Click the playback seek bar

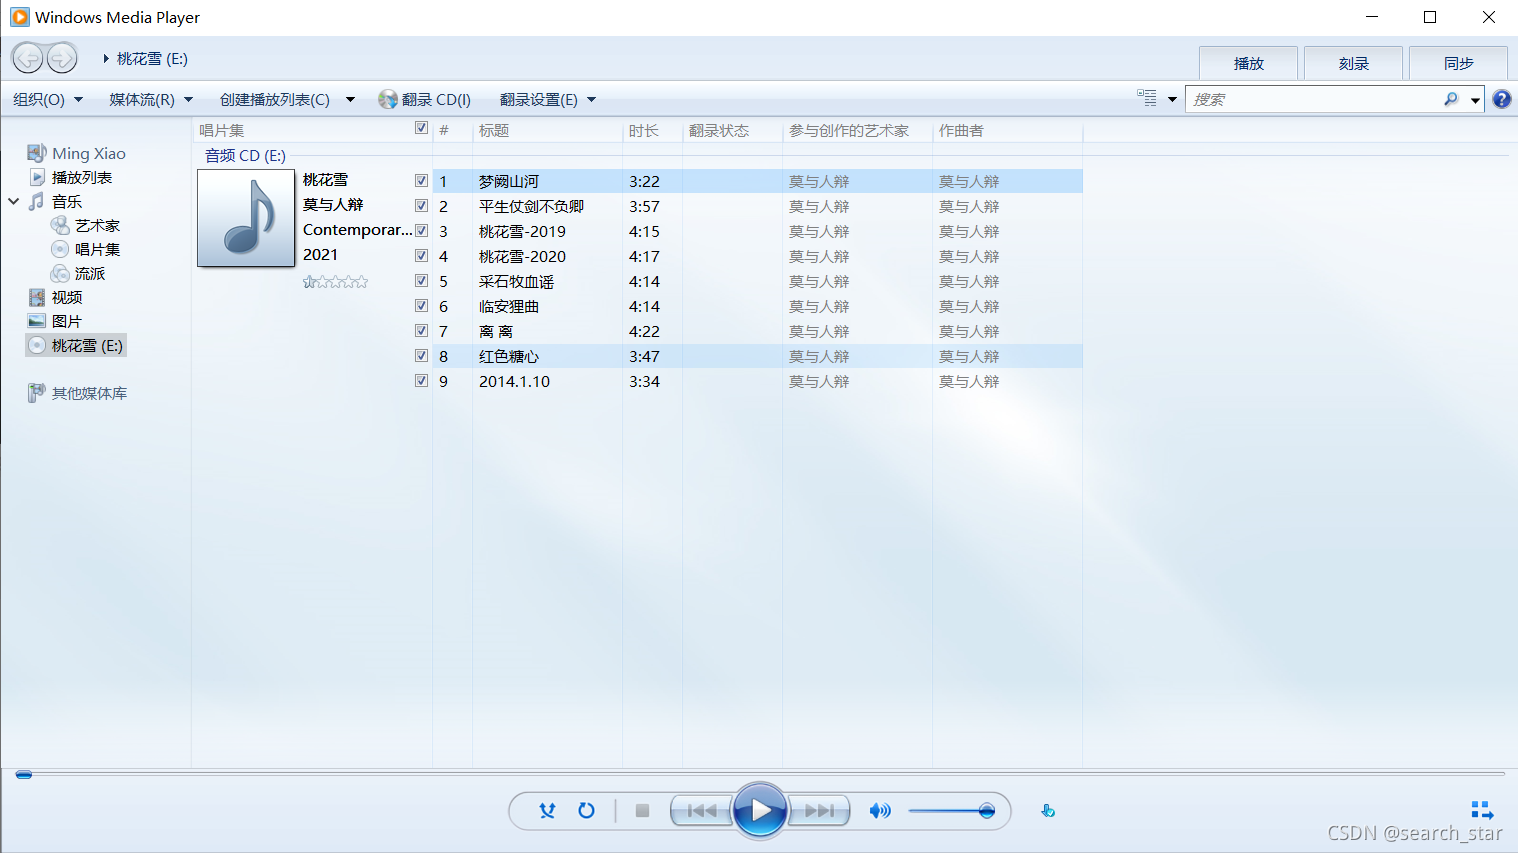coord(760,774)
